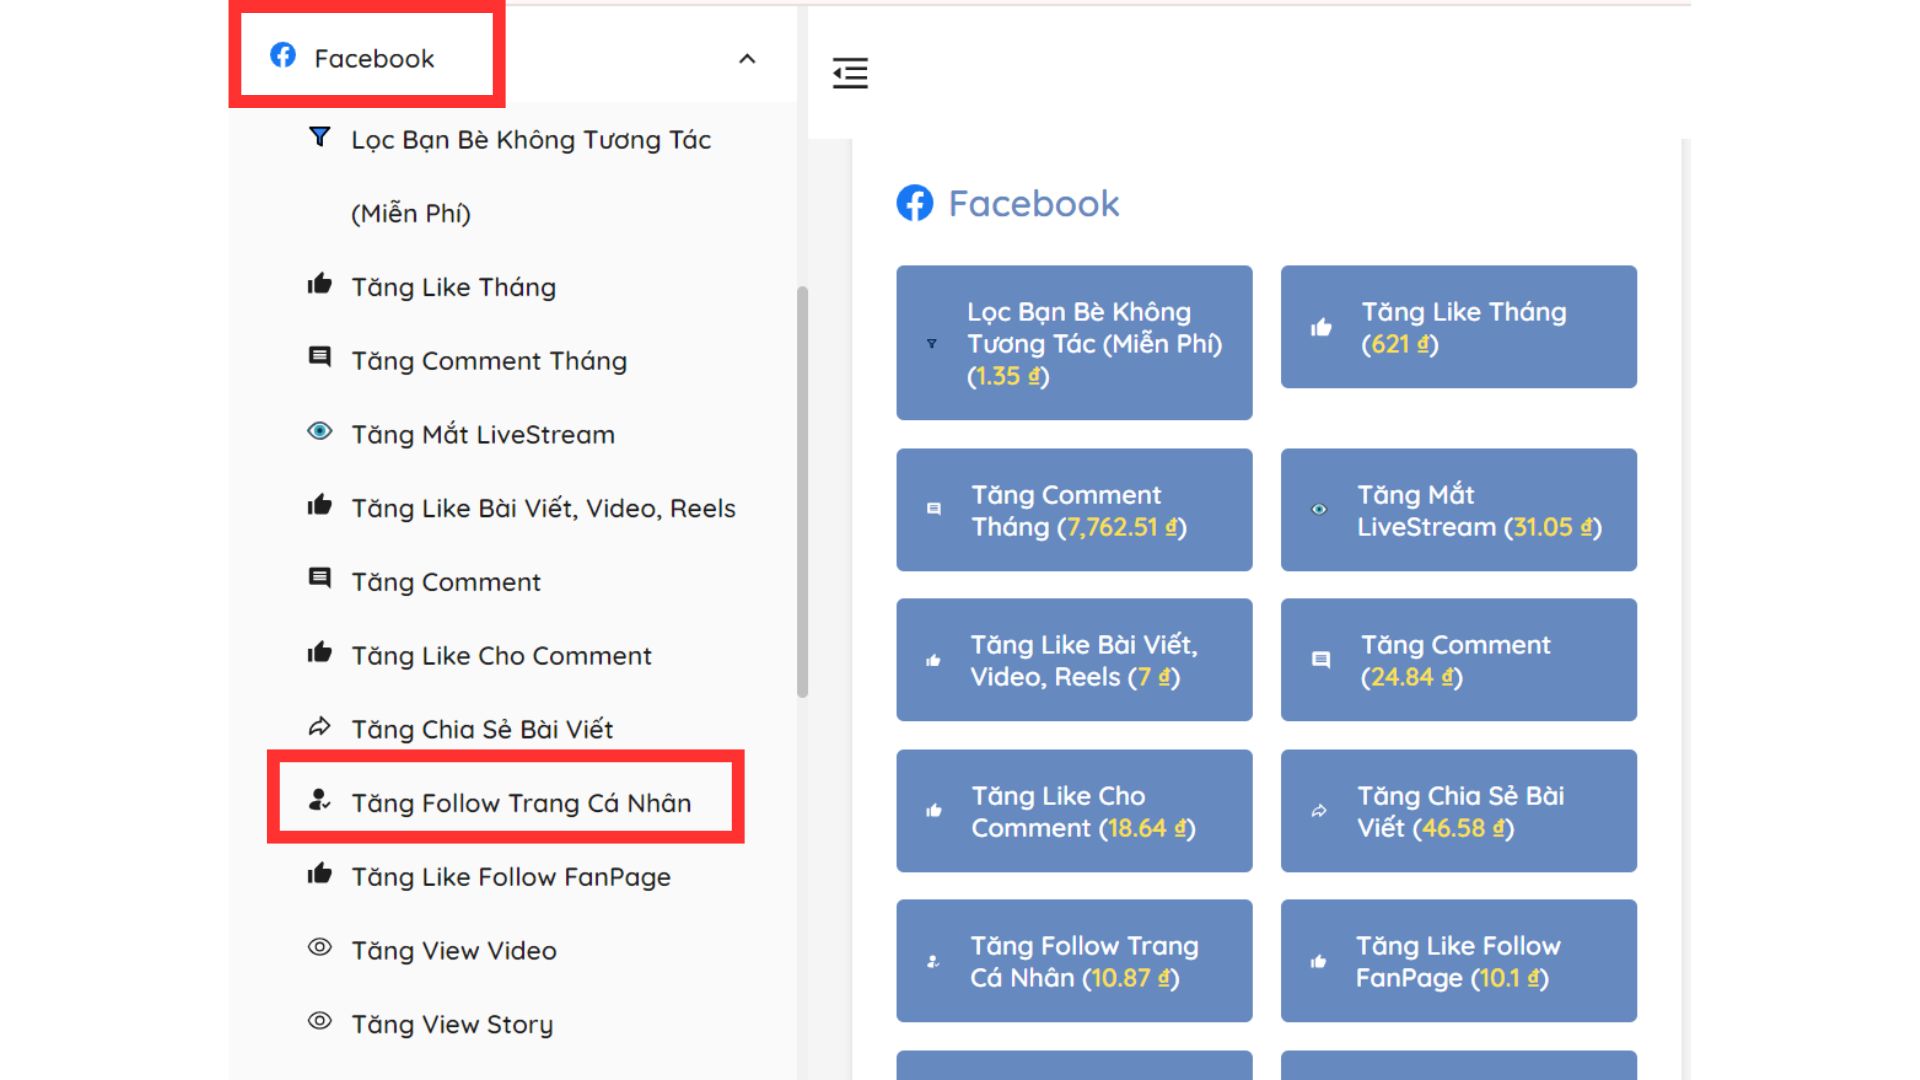This screenshot has height=1080, width=1920.
Task: Click person icon on Tăng Follow Trang Cá Nhân card
Action: 933,961
